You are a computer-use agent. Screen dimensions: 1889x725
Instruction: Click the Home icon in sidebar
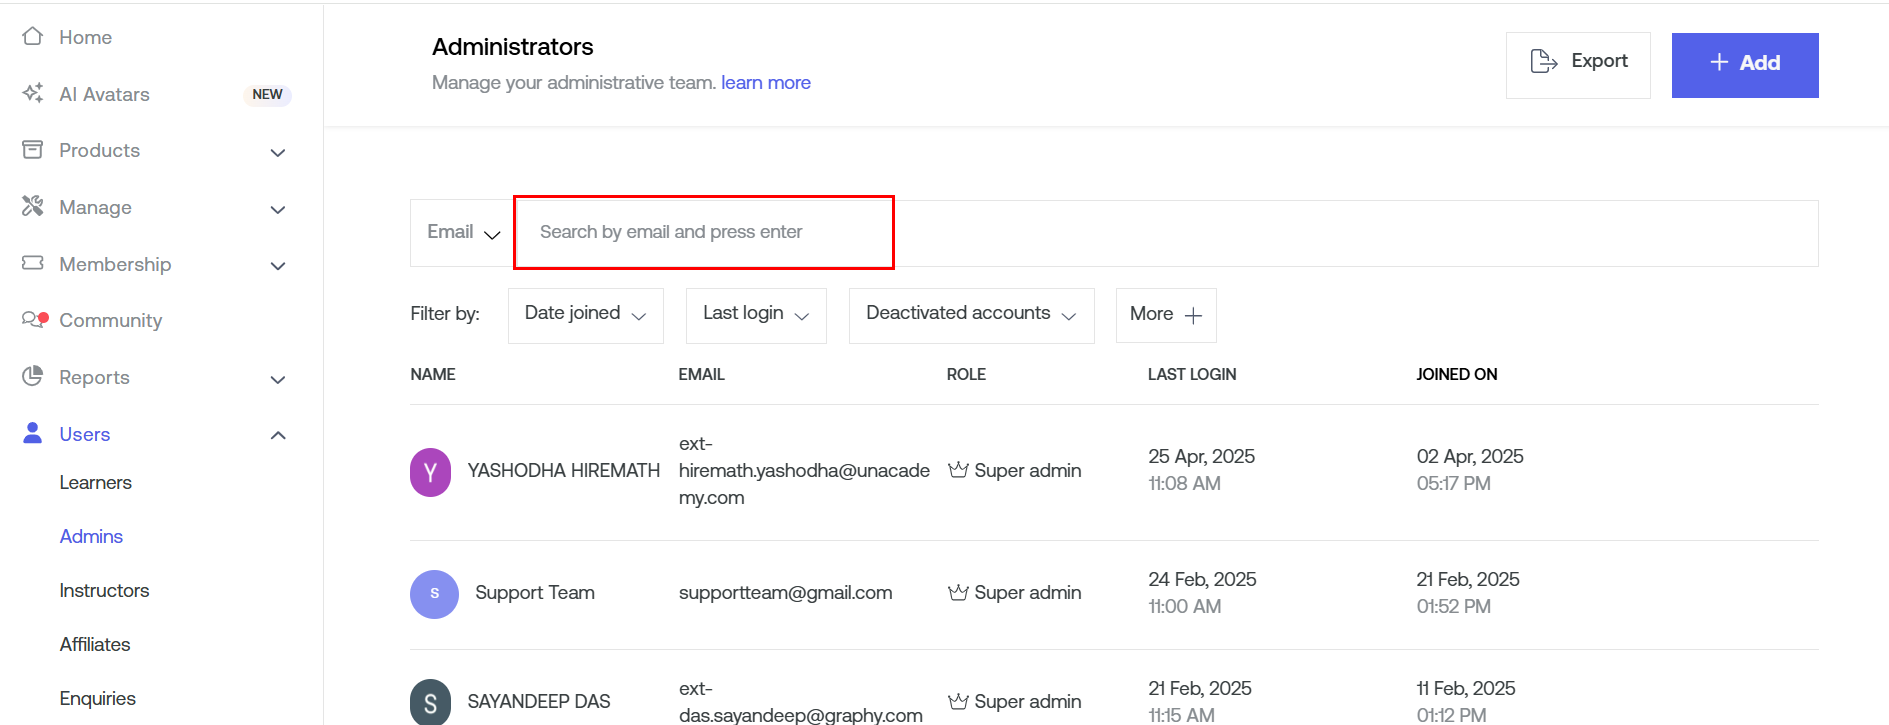point(33,37)
